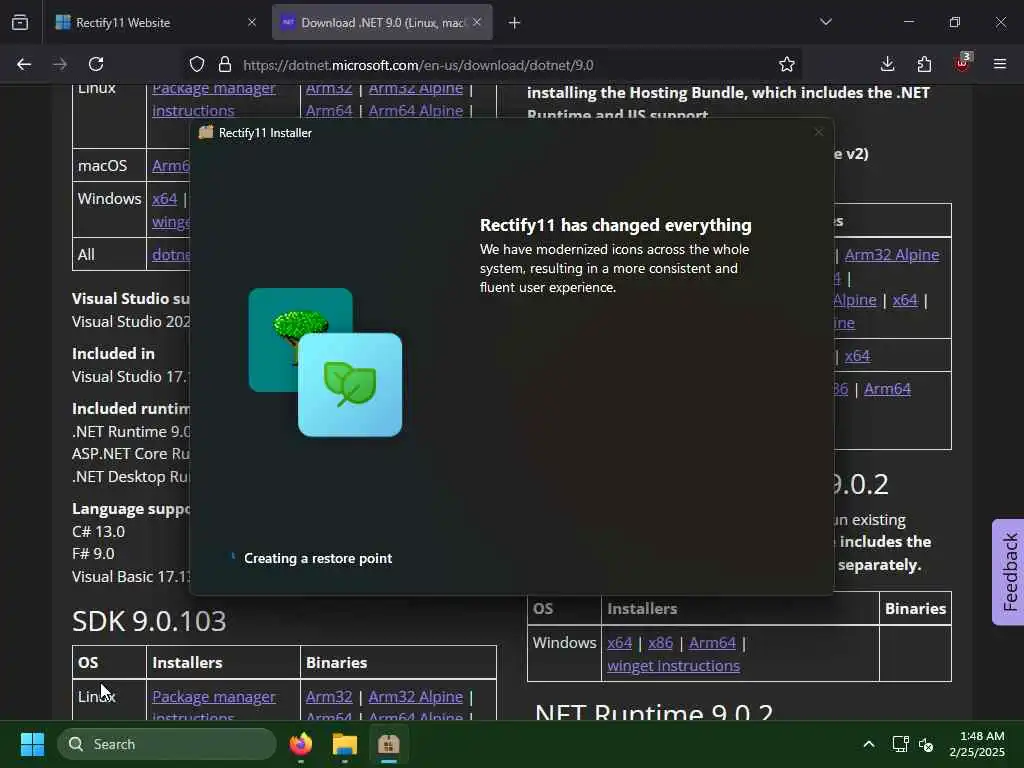Open the Firefox hamburger menu
Screen dimensions: 1024x768
tap(1000, 64)
